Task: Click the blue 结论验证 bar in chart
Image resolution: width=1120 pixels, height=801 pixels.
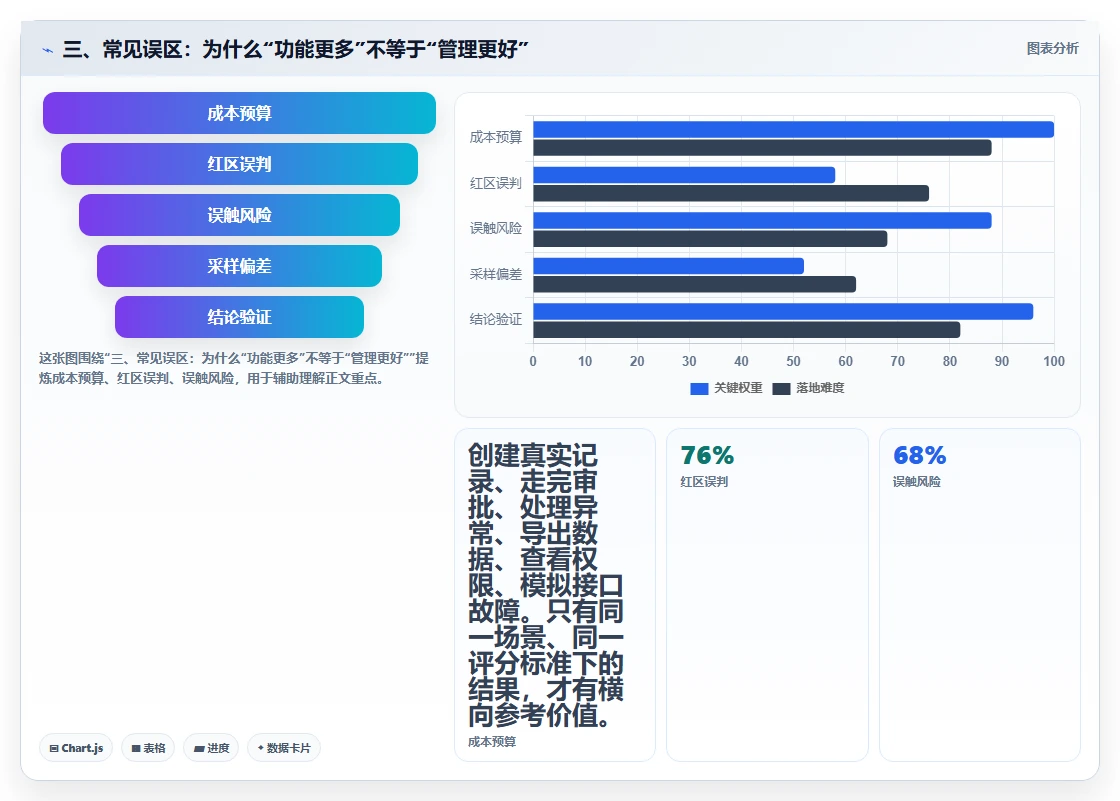Action: [x=783, y=312]
